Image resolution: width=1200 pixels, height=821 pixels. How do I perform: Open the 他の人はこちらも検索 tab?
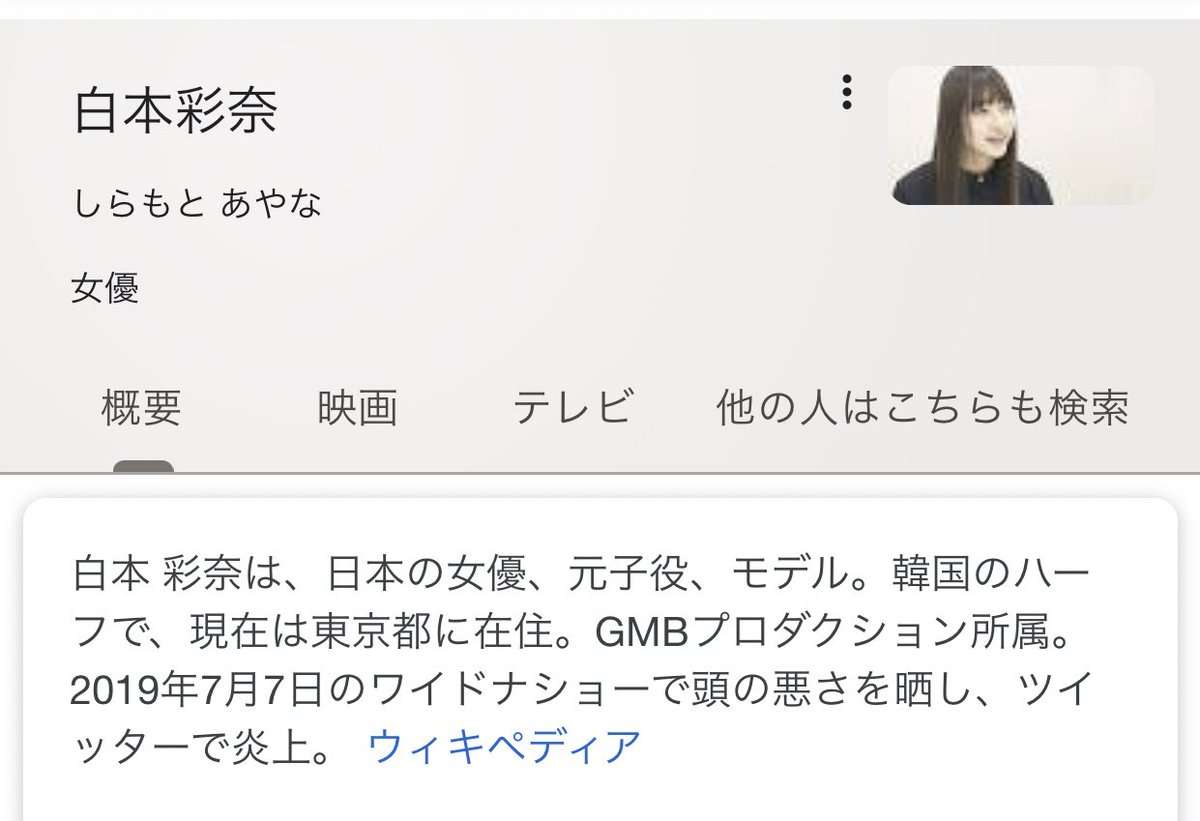click(923, 408)
